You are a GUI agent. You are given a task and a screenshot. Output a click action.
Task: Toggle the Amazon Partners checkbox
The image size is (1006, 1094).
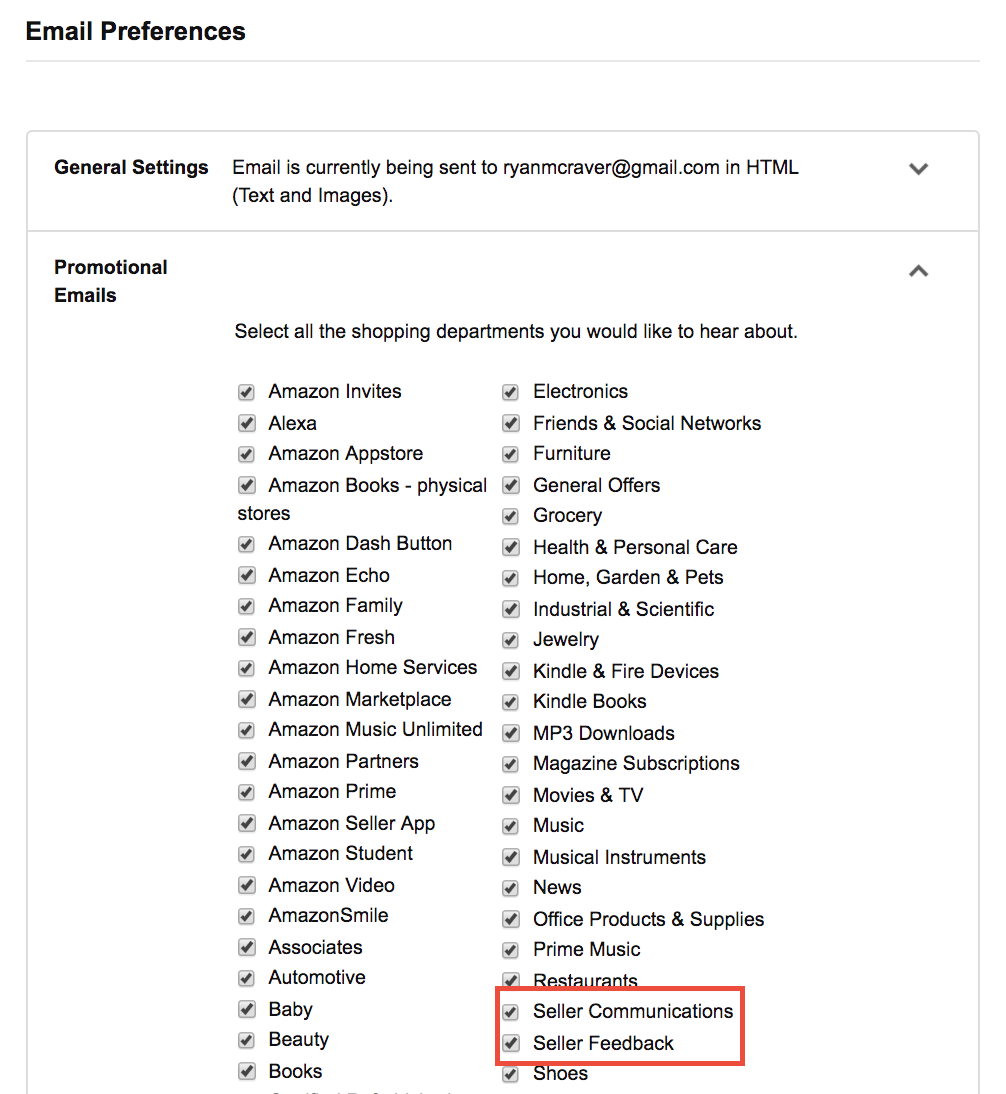click(x=246, y=761)
